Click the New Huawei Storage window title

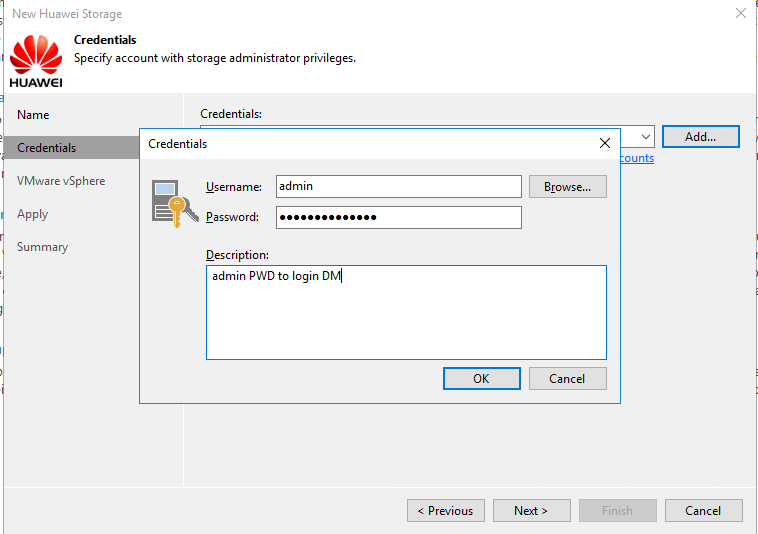click(x=67, y=14)
